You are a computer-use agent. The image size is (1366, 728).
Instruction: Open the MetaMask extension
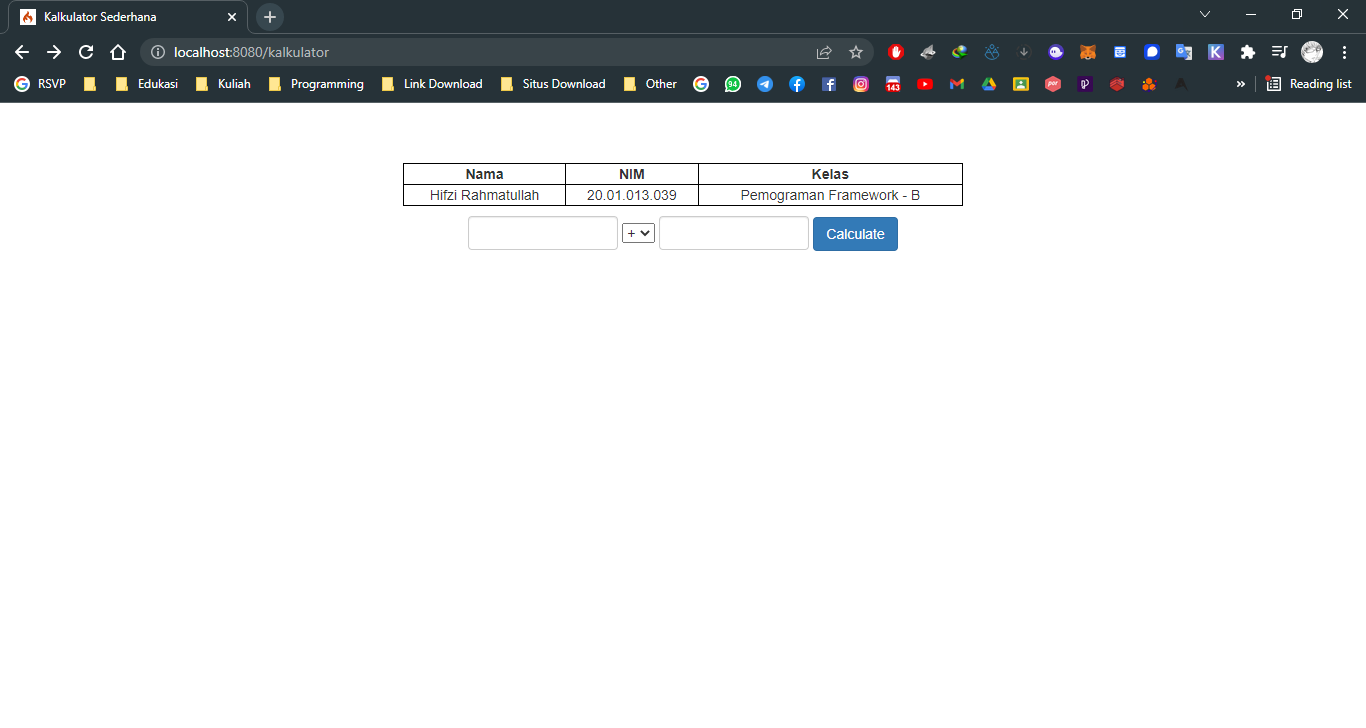[1087, 51]
